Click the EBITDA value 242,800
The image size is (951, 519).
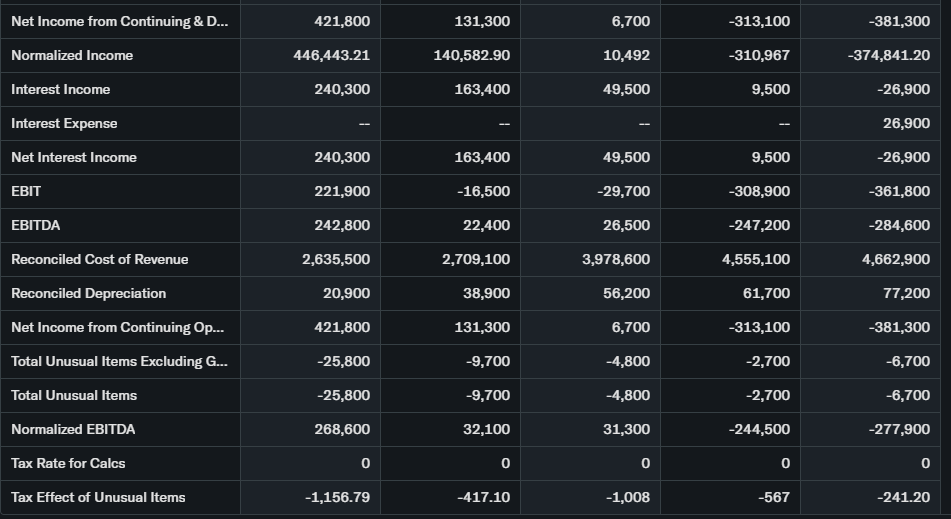[x=342, y=225]
